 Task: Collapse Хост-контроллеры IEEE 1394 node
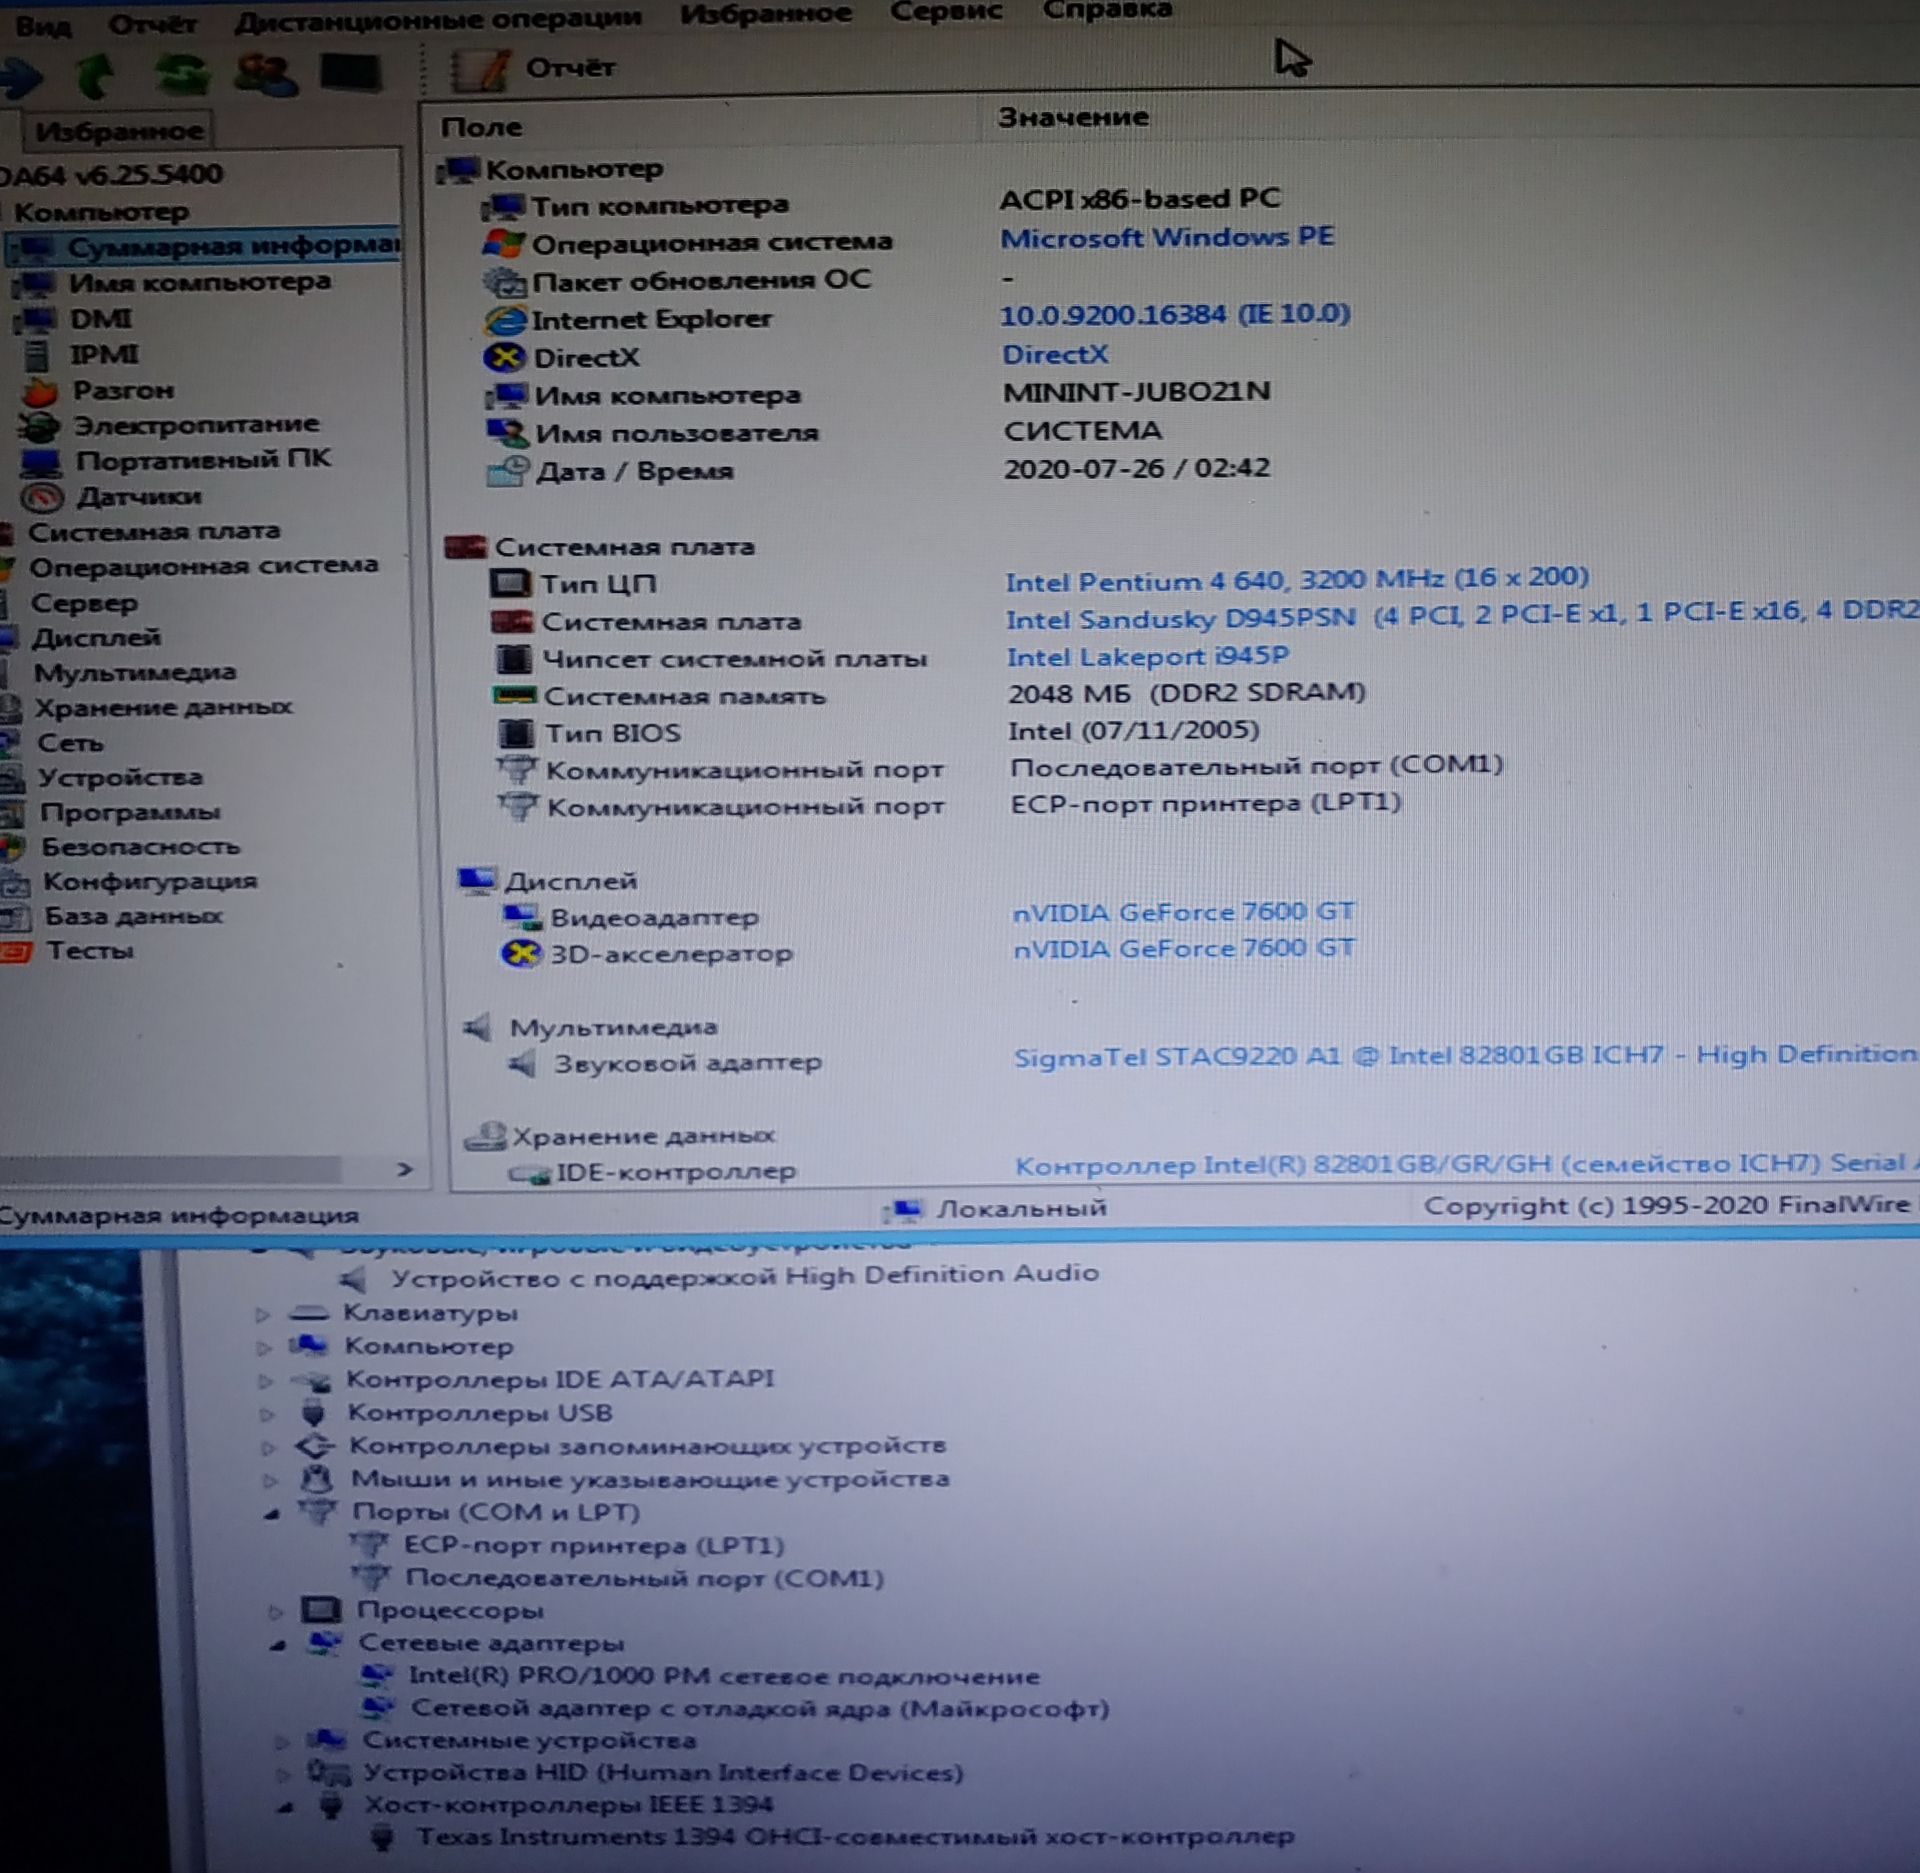(286, 1806)
